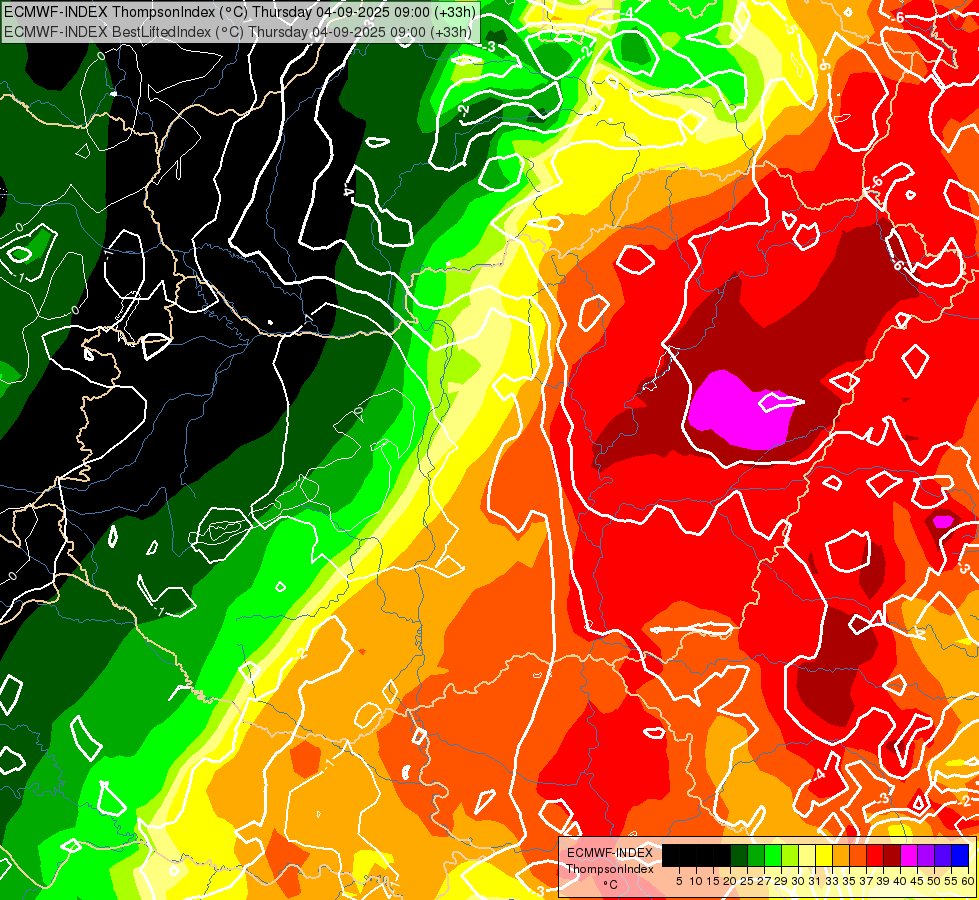Click the legend tick label '25'
Screen dimensions: 979x900
[x=747, y=881]
